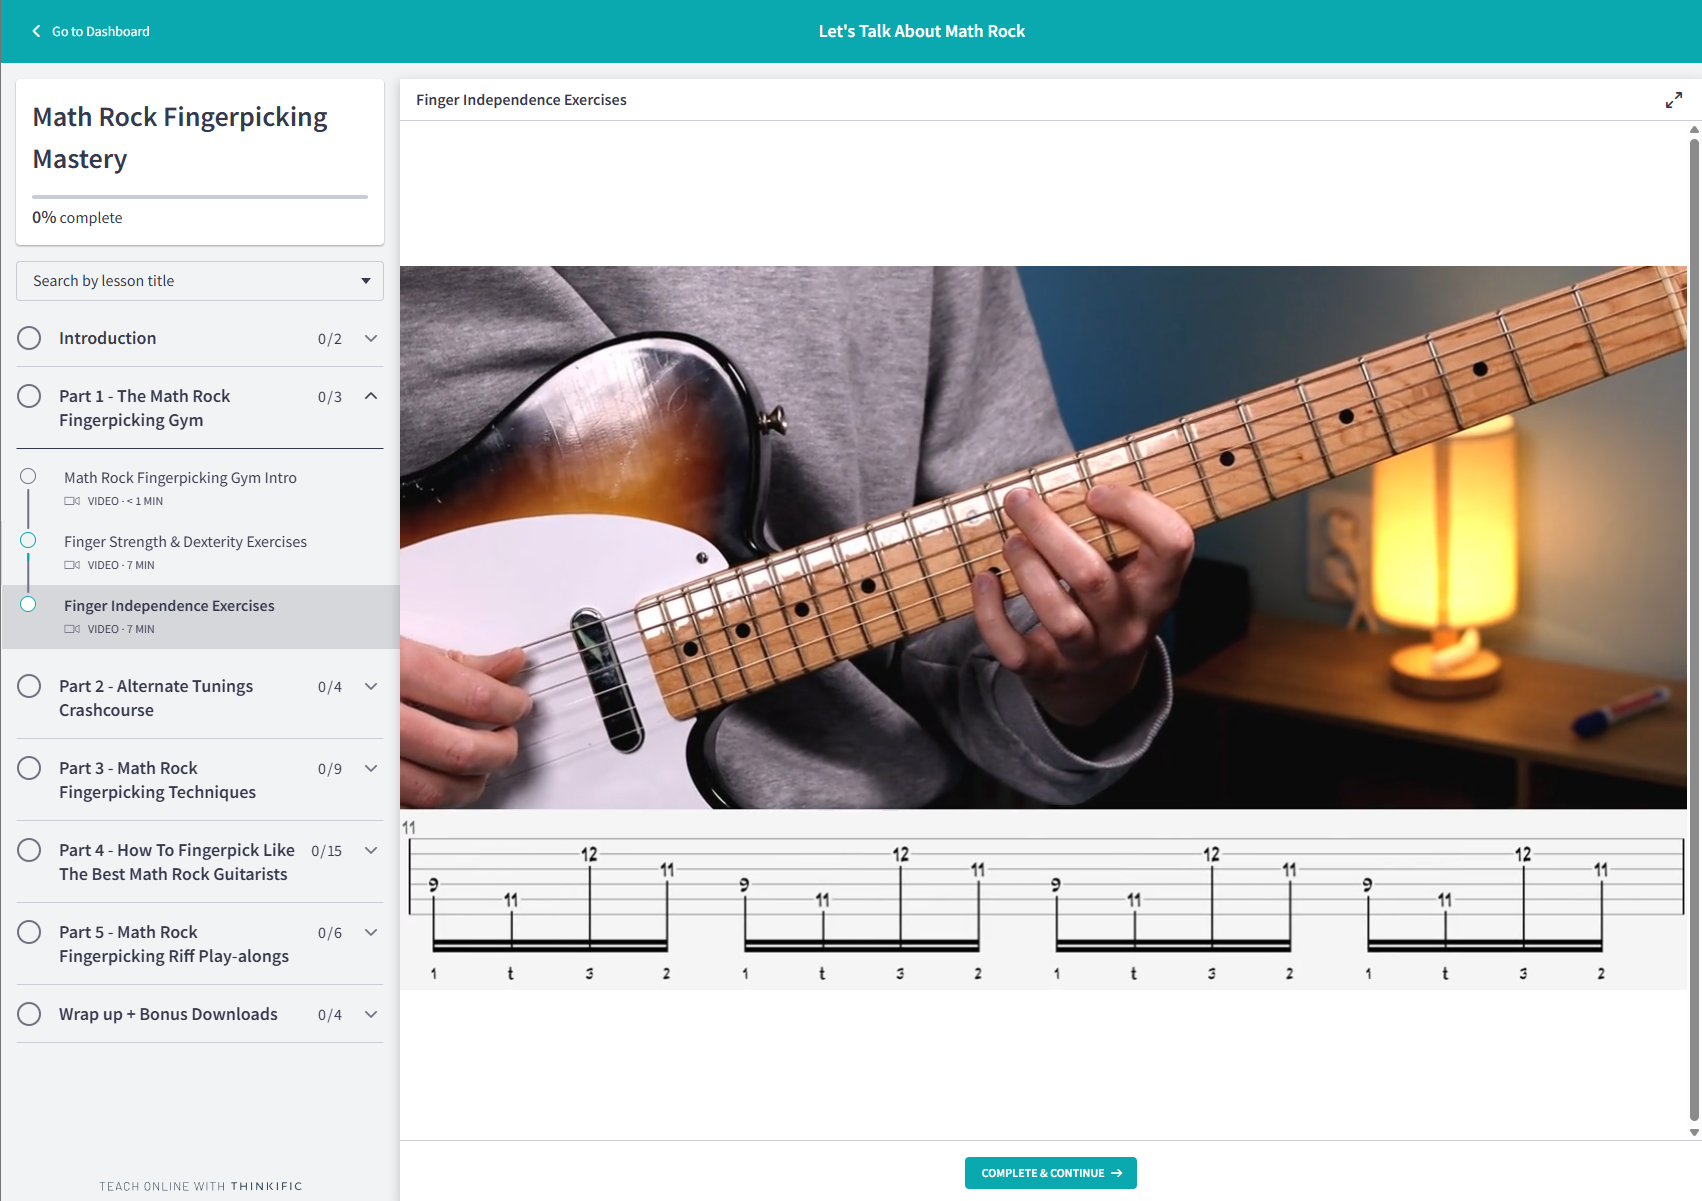Play the guitar lesson video
Screen dimensions: 1702x1201
[1043, 537]
